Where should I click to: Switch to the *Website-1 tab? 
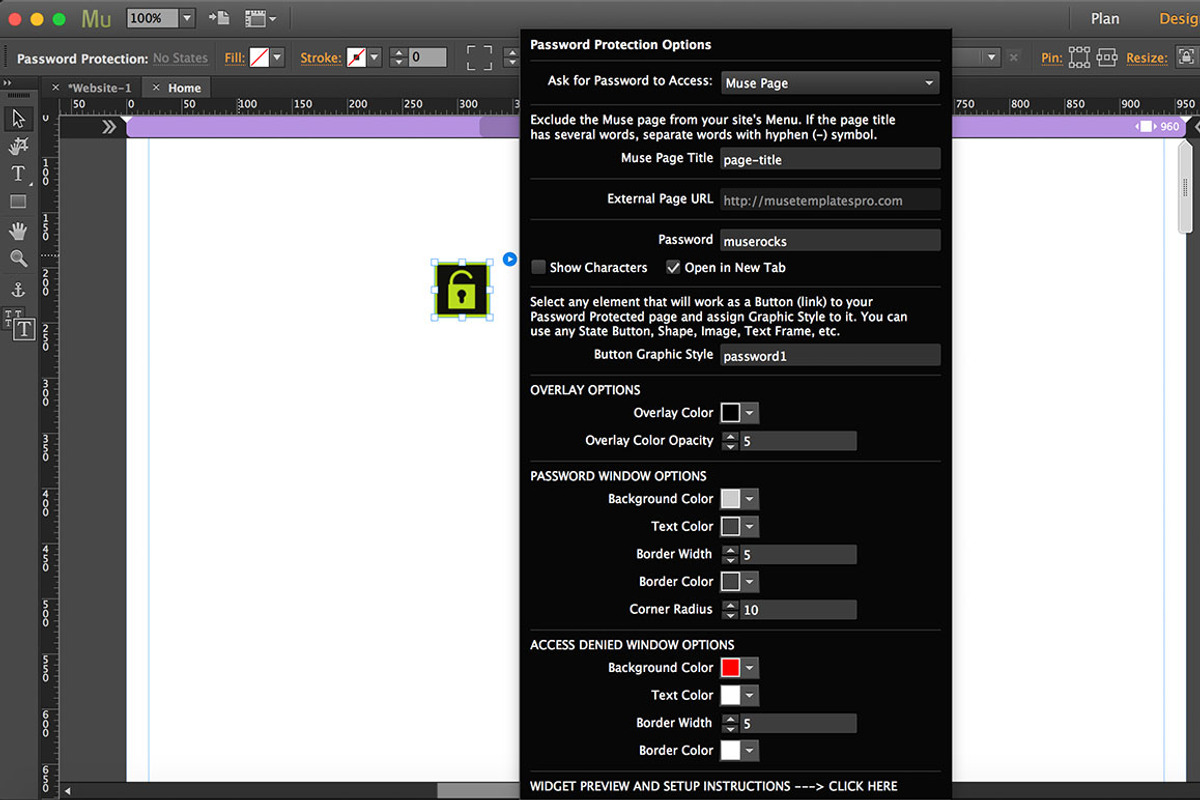[x=99, y=88]
